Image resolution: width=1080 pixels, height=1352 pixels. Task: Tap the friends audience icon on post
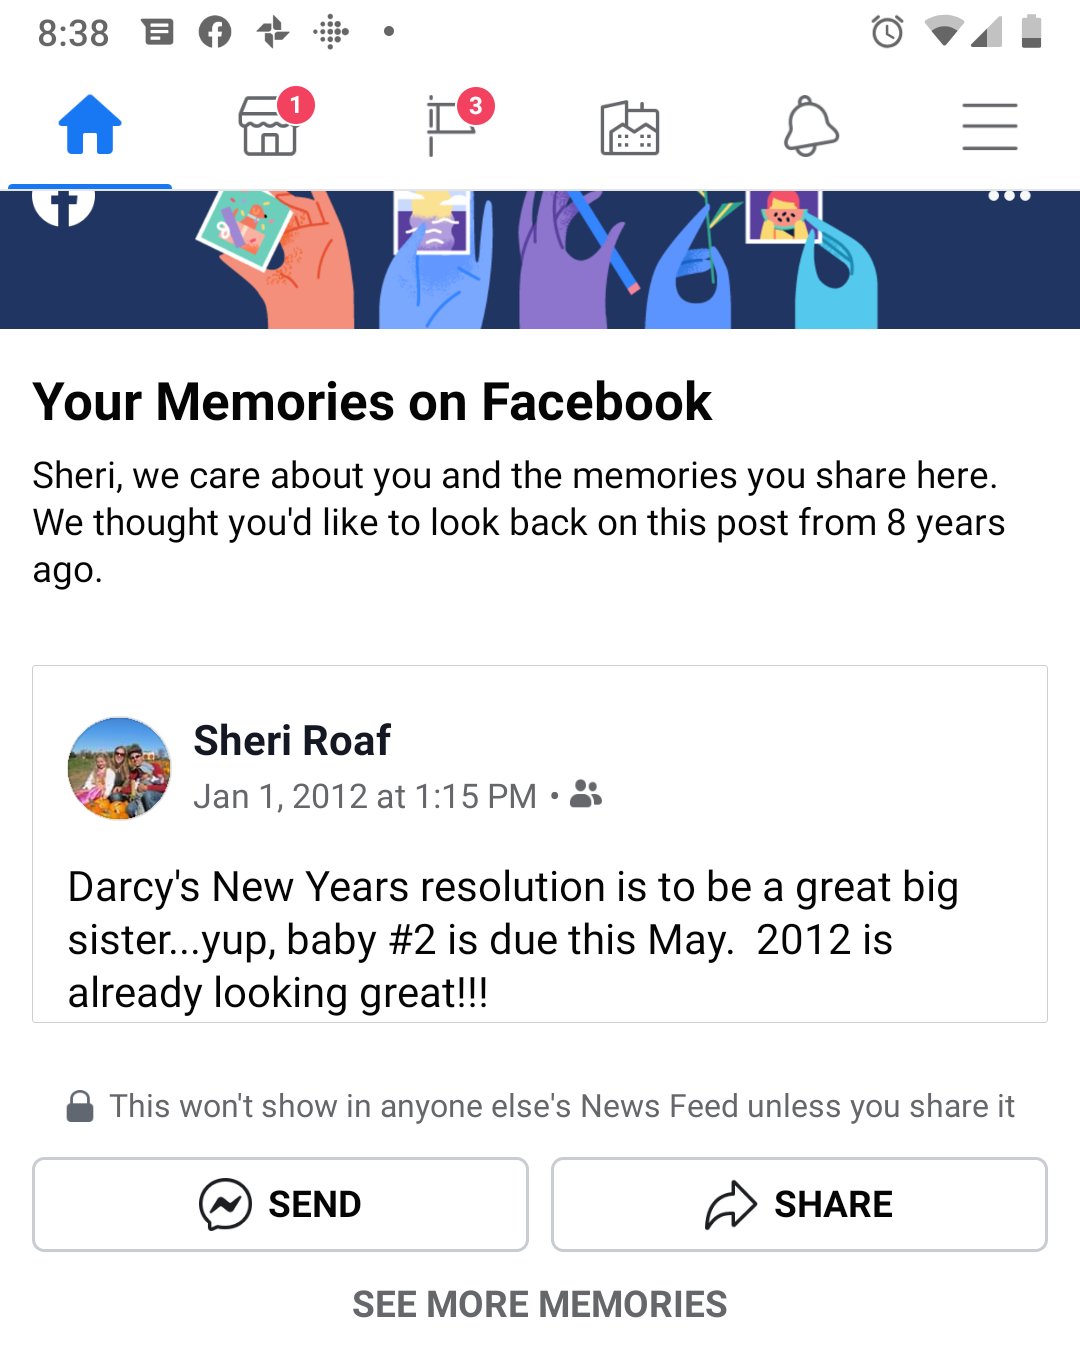pyautogui.click(x=586, y=795)
